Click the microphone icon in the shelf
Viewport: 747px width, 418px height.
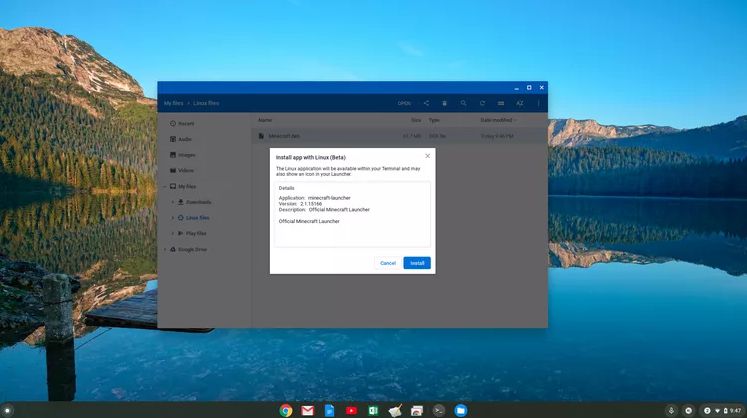671,410
